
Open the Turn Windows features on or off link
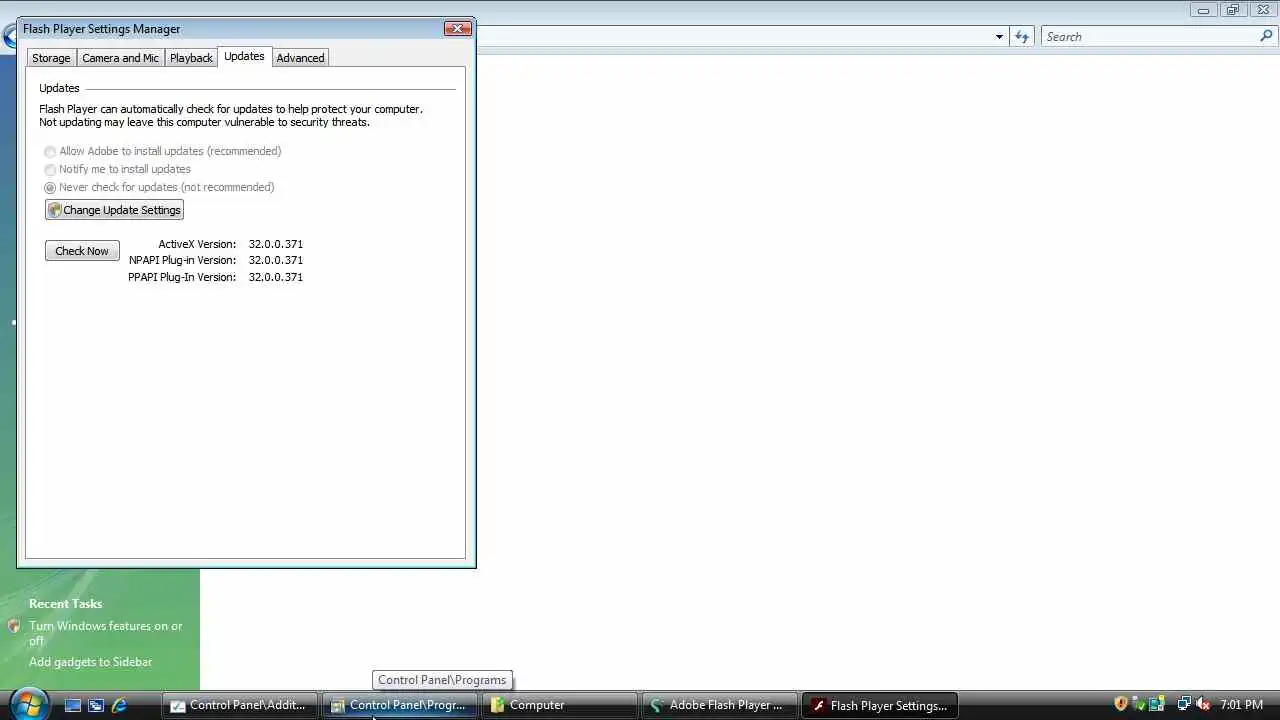point(106,633)
